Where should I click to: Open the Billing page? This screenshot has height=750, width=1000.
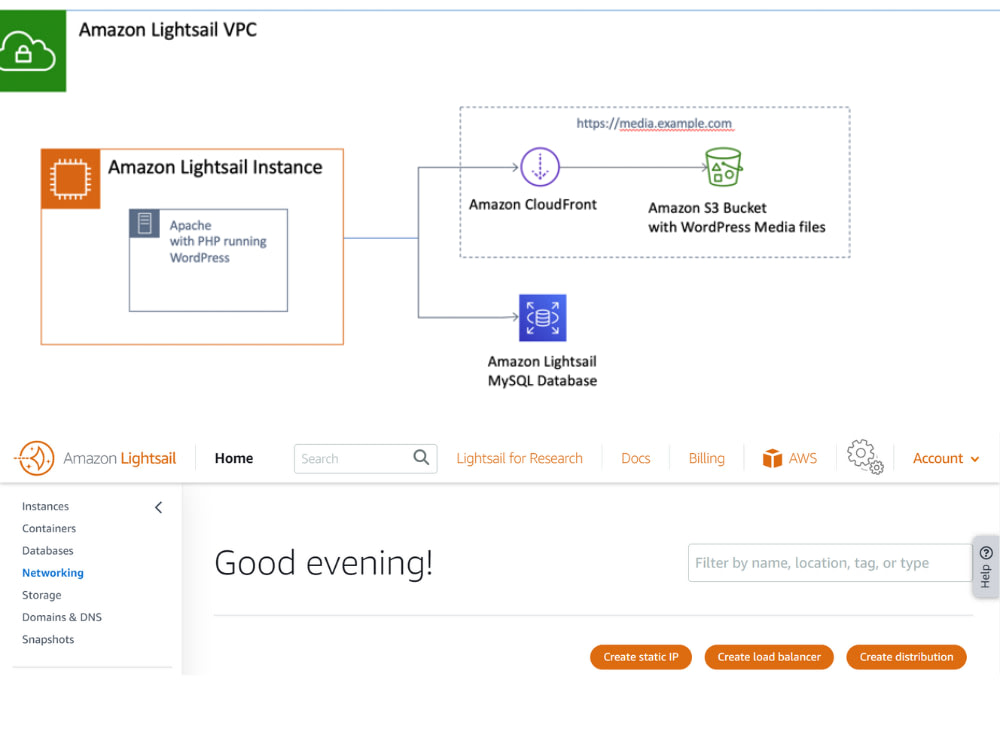click(706, 458)
